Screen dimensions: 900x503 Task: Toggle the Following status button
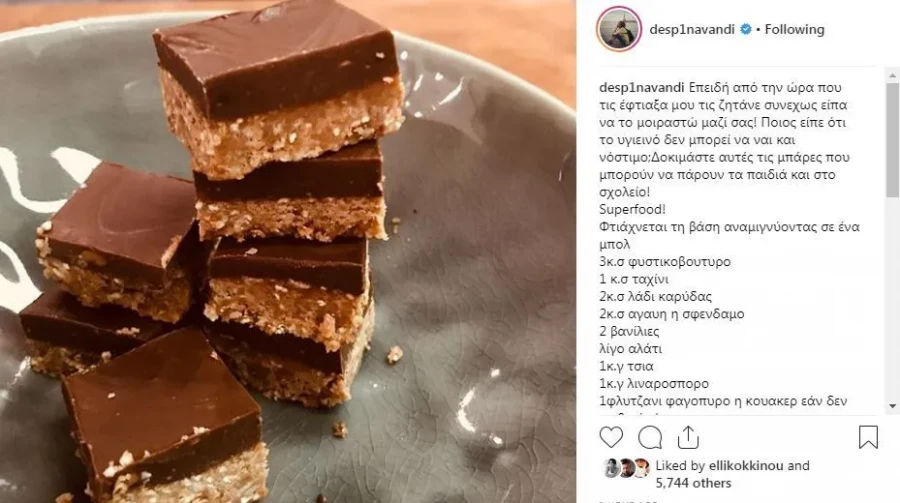point(794,29)
